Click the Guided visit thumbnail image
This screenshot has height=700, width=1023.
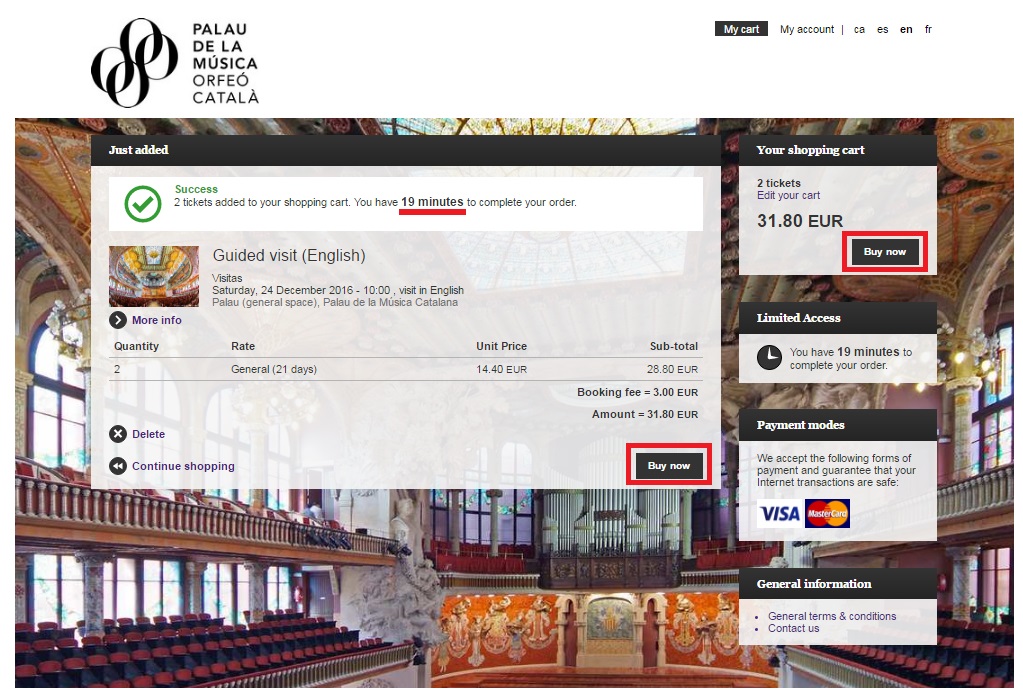click(x=154, y=276)
